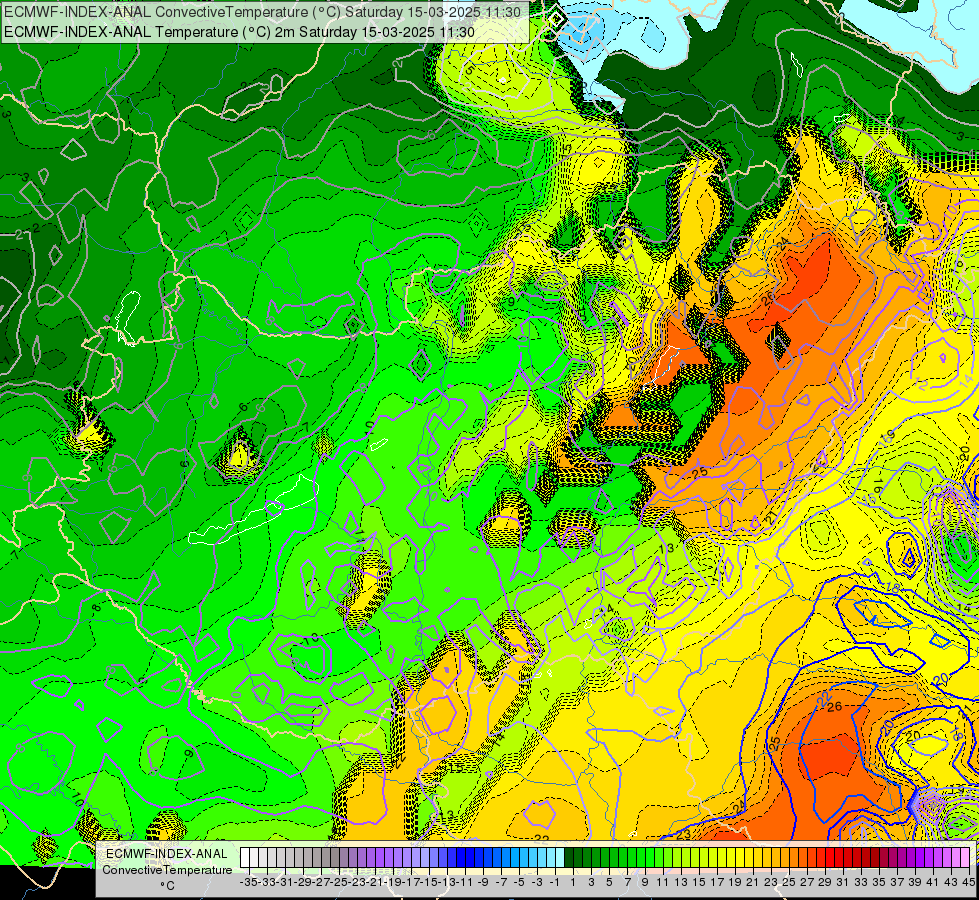This screenshot has height=900, width=979.
Task: Click the °C unit label in the legend
Action: (x=167, y=886)
